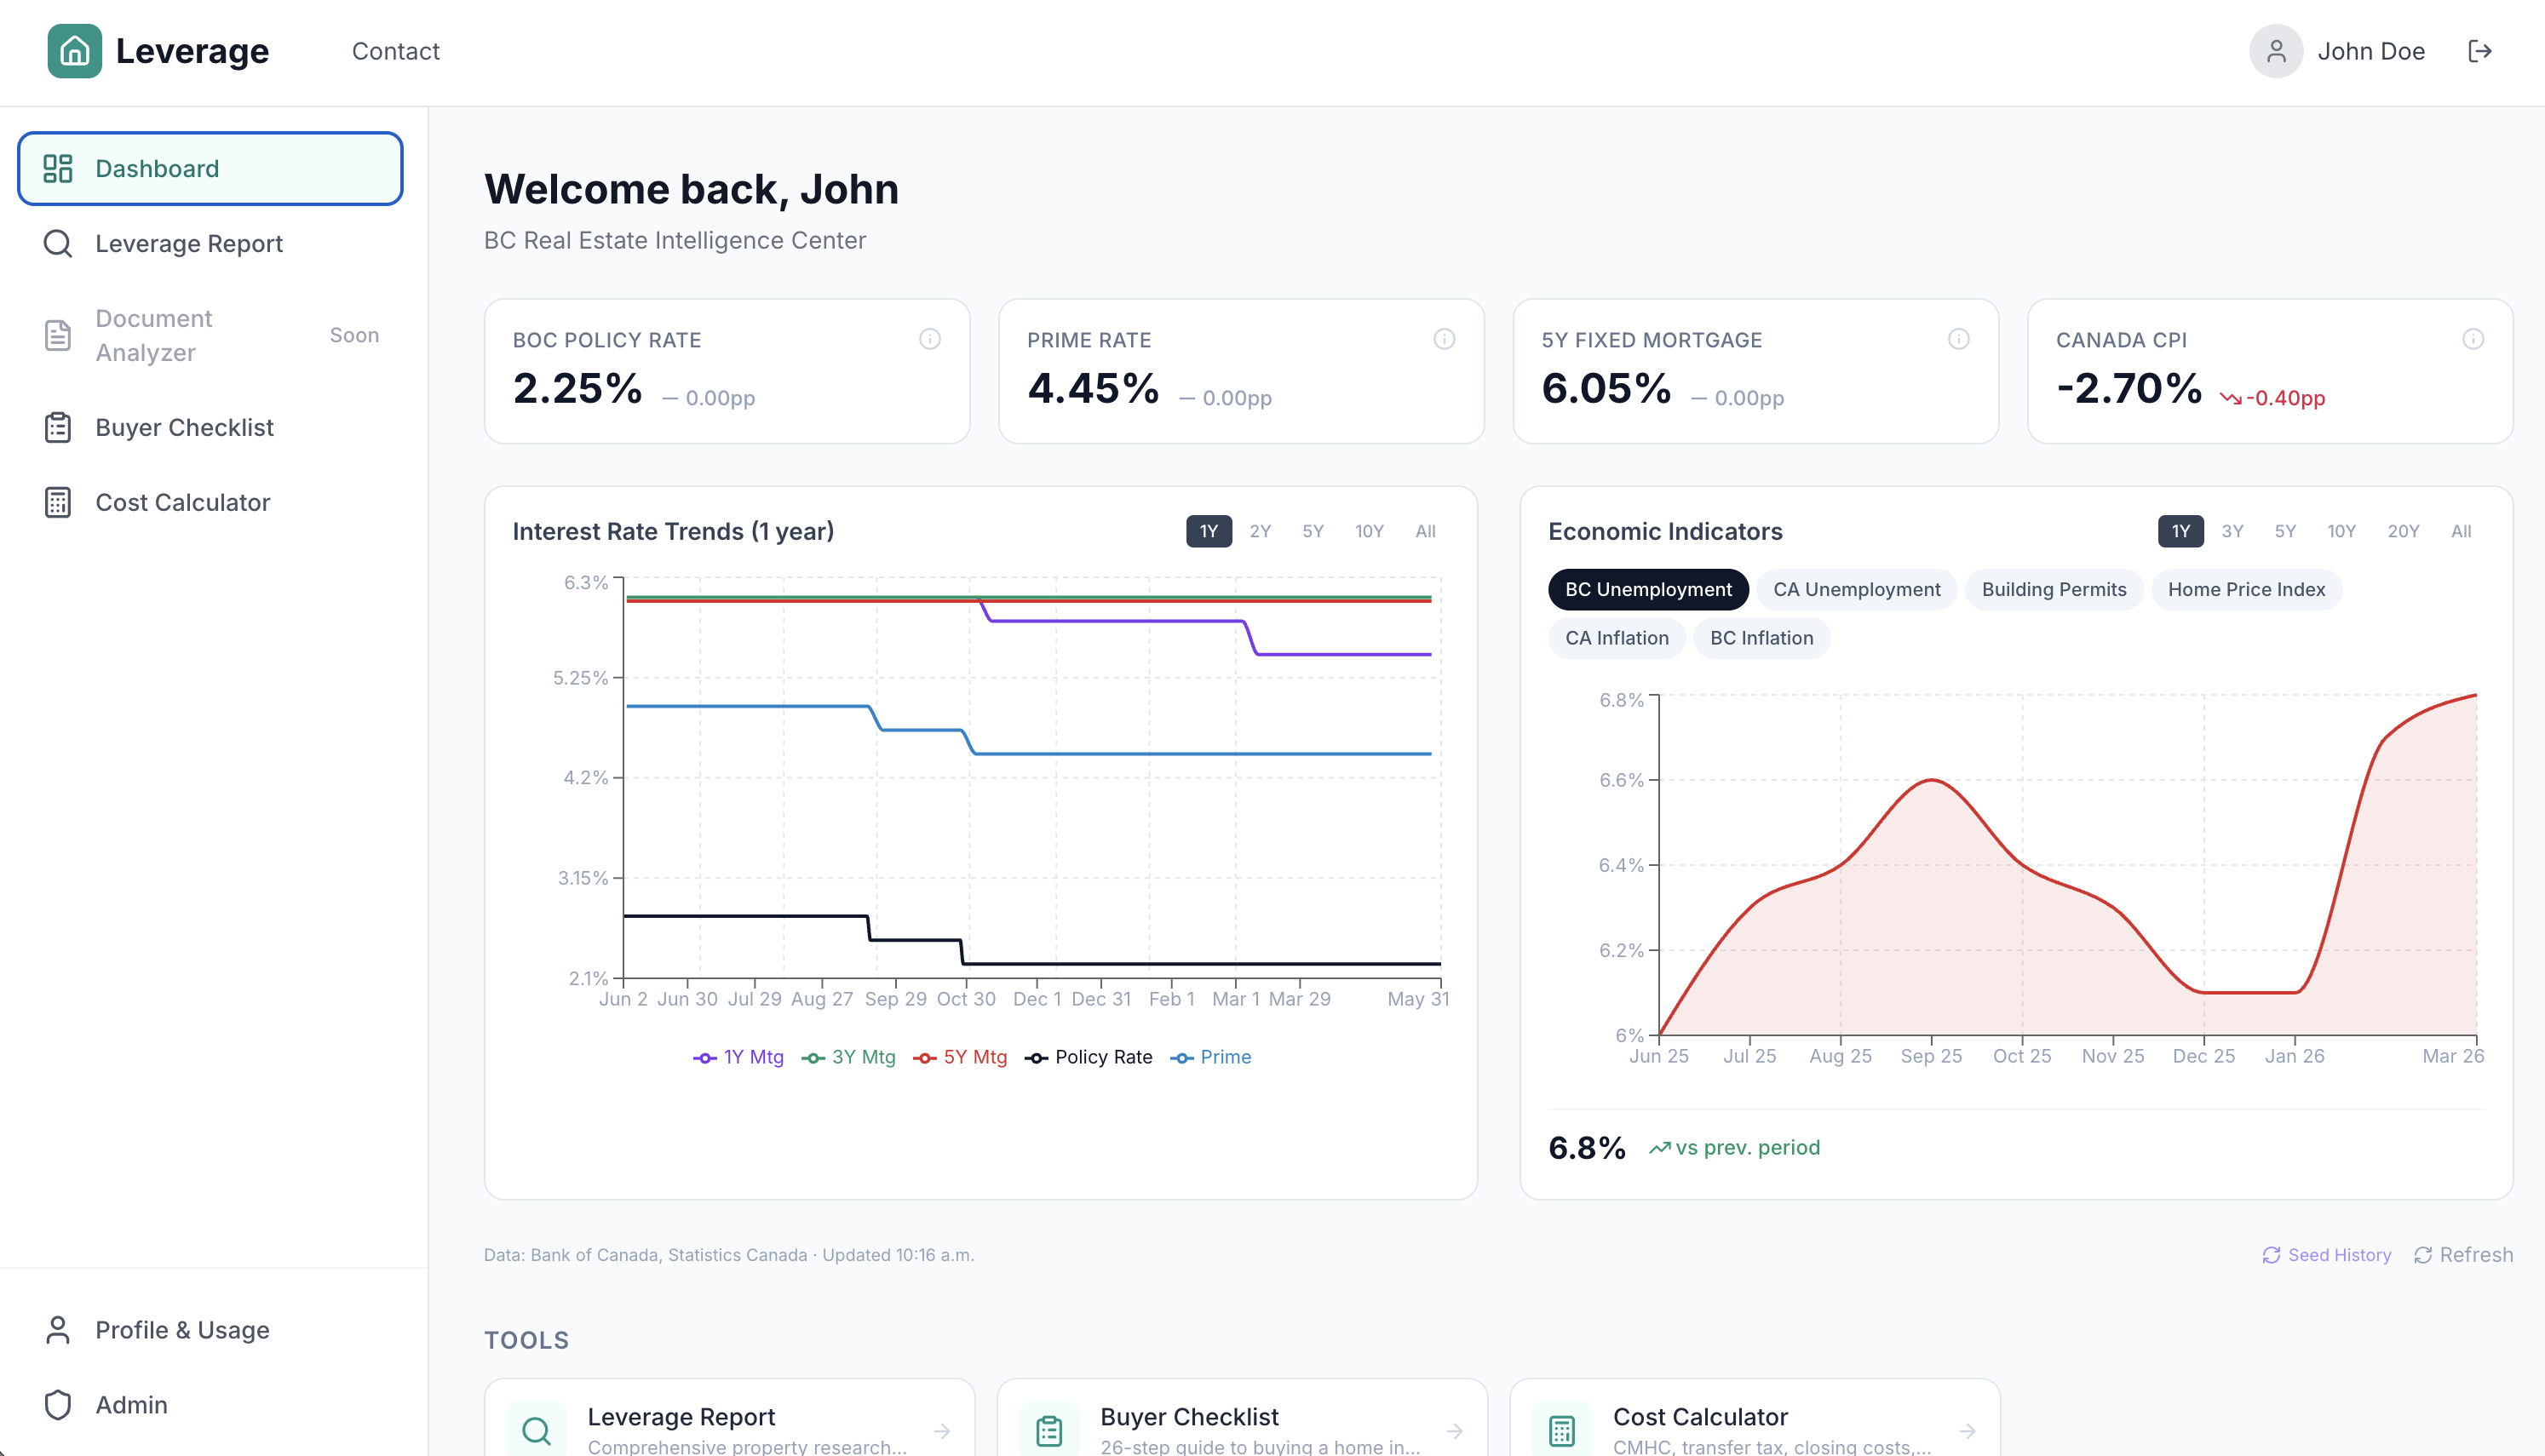
Task: Set Economic Indicators range to 5Y
Action: (2285, 531)
